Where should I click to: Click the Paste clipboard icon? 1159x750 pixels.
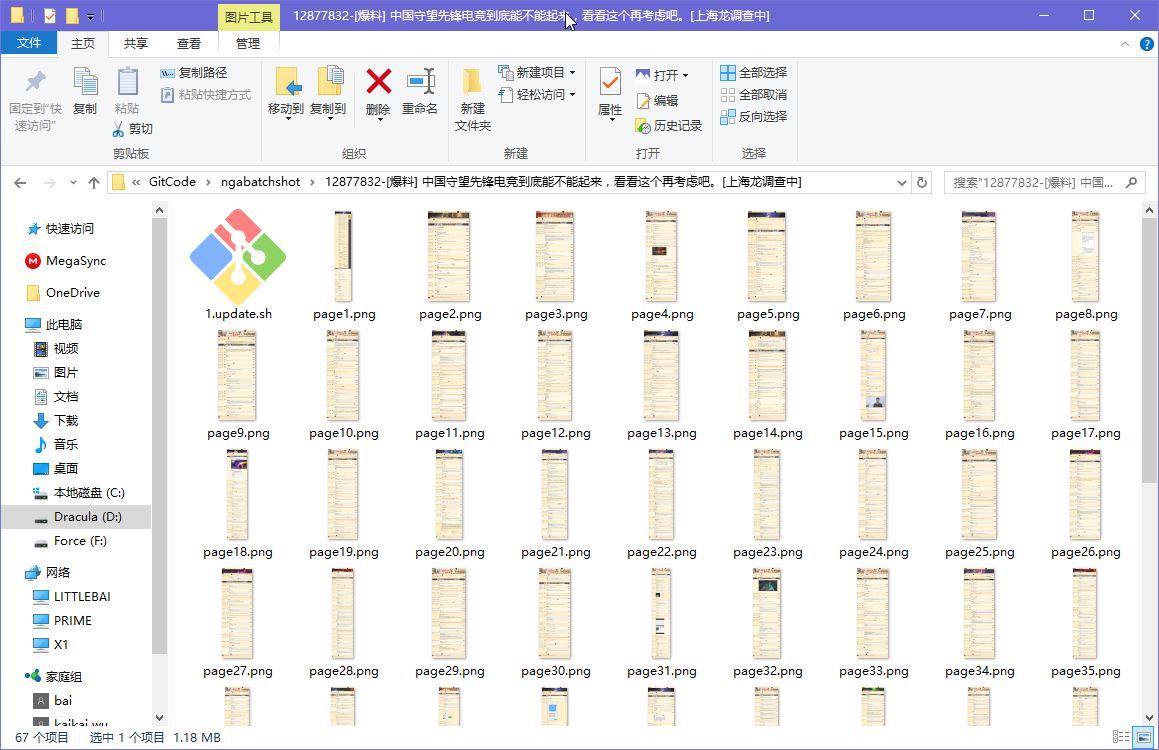point(127,82)
